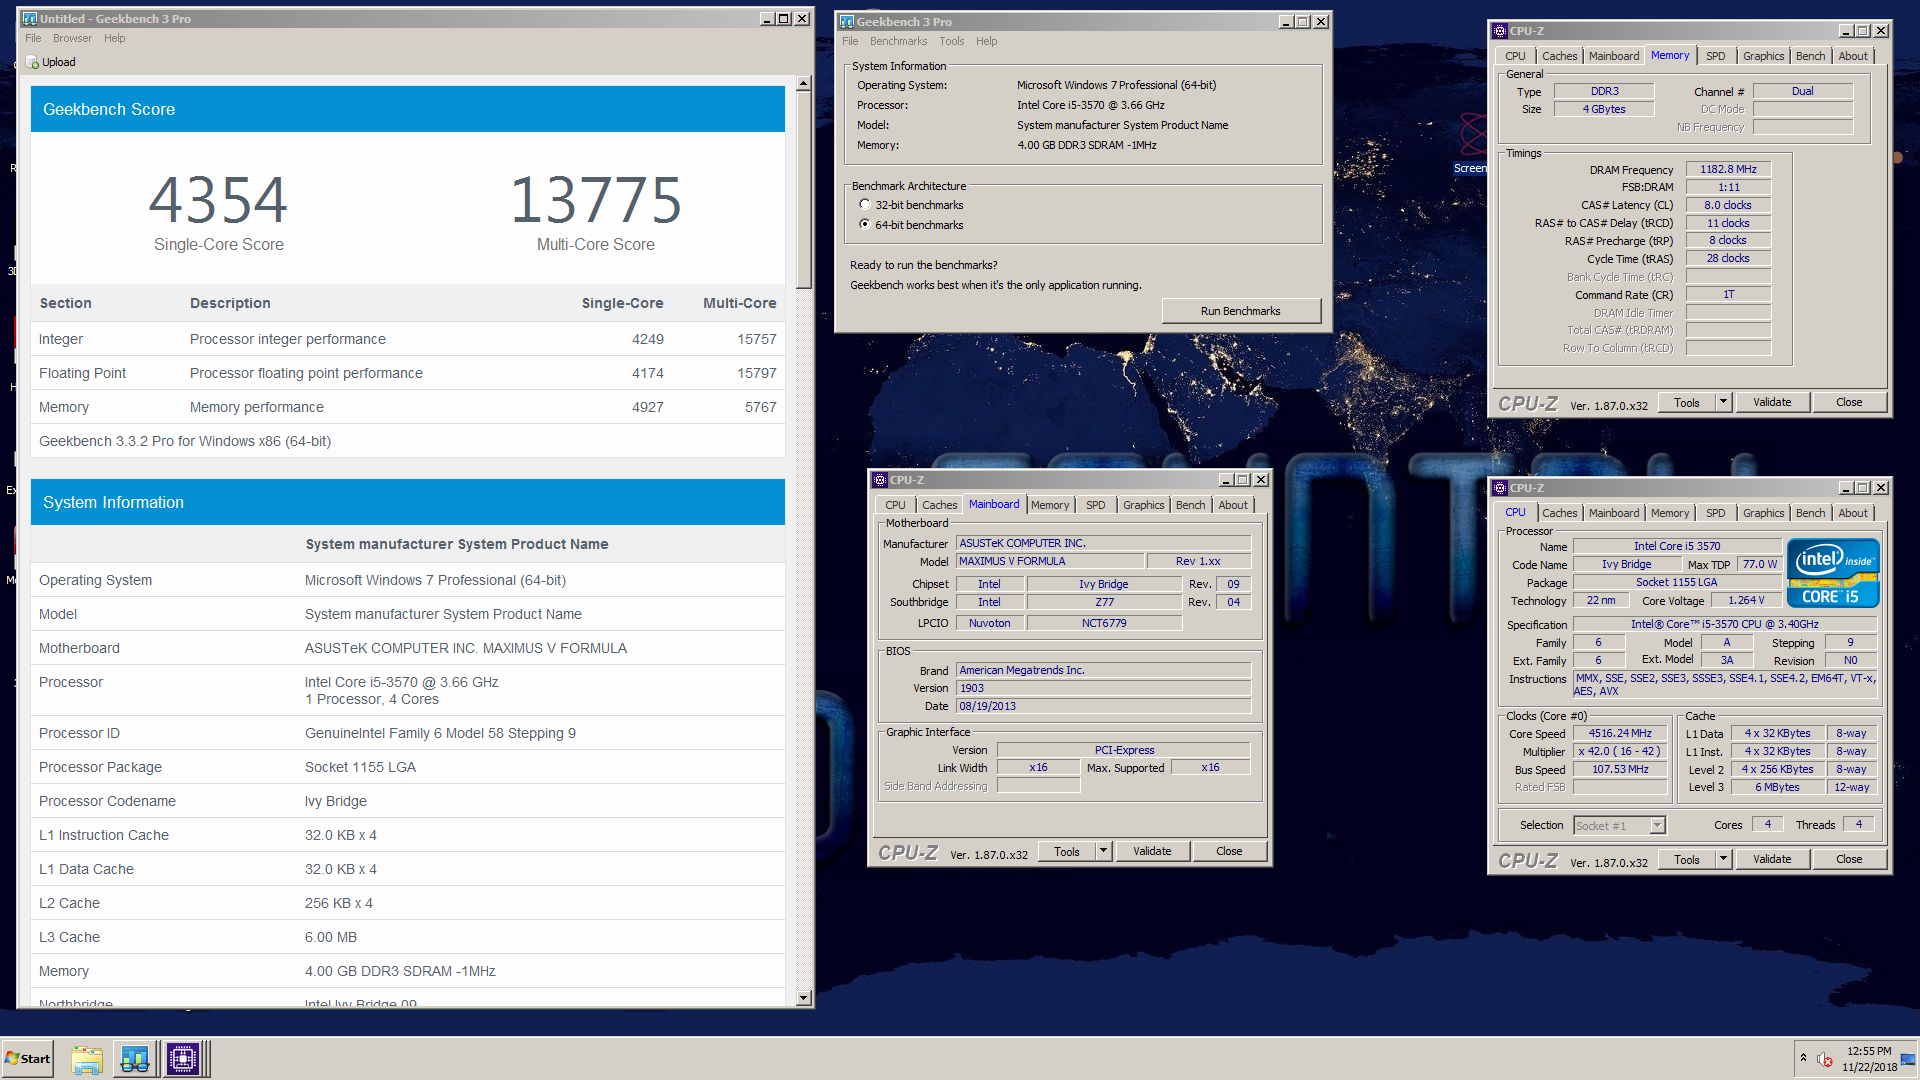Open Bench tab in Memory CPU-Z window
This screenshot has height=1080, width=1920.
point(1810,57)
